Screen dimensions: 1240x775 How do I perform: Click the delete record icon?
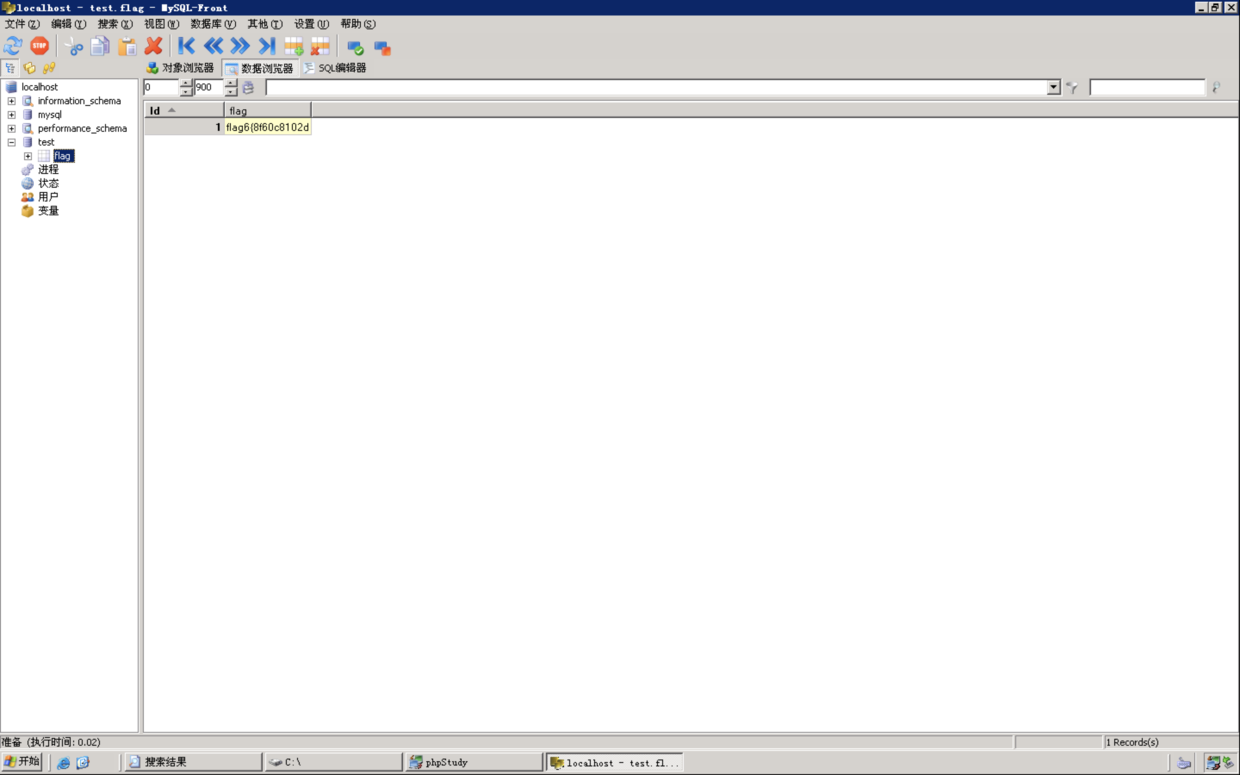click(x=320, y=46)
